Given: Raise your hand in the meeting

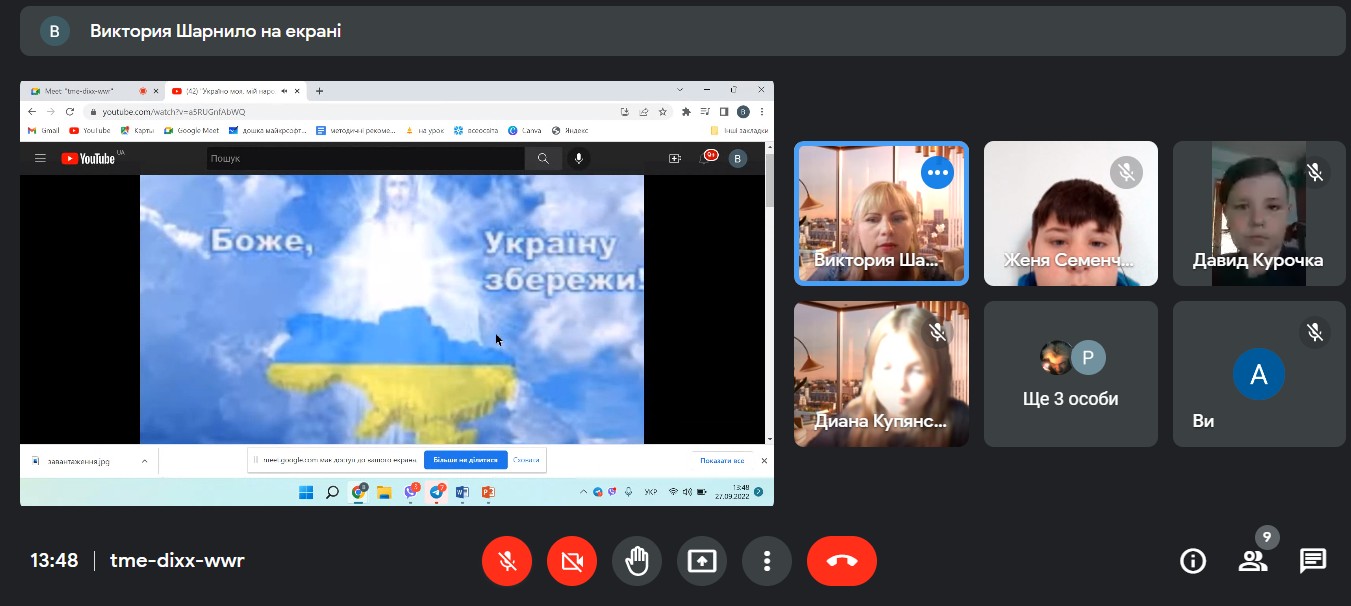Looking at the screenshot, I should pos(637,561).
